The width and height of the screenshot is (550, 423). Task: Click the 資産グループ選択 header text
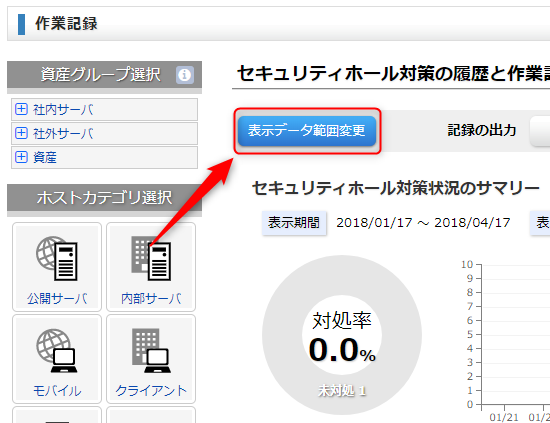[x=101, y=74]
